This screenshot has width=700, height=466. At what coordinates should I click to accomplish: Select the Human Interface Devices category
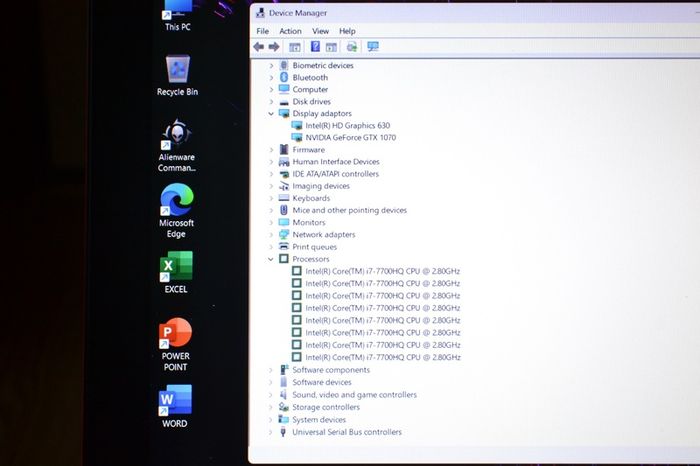click(336, 162)
